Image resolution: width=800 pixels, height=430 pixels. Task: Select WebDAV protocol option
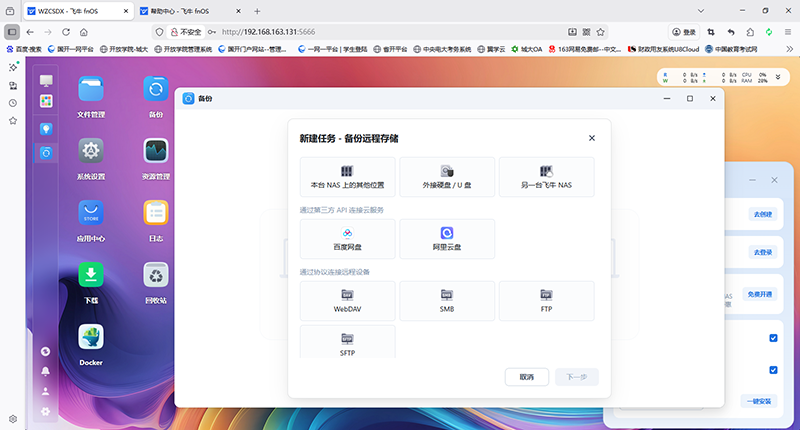click(x=347, y=301)
